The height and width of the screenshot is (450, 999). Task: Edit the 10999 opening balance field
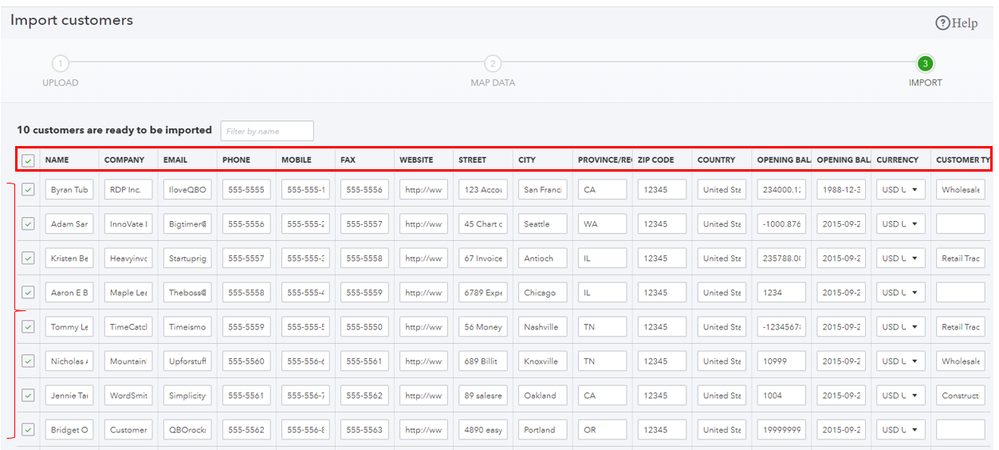pos(782,361)
